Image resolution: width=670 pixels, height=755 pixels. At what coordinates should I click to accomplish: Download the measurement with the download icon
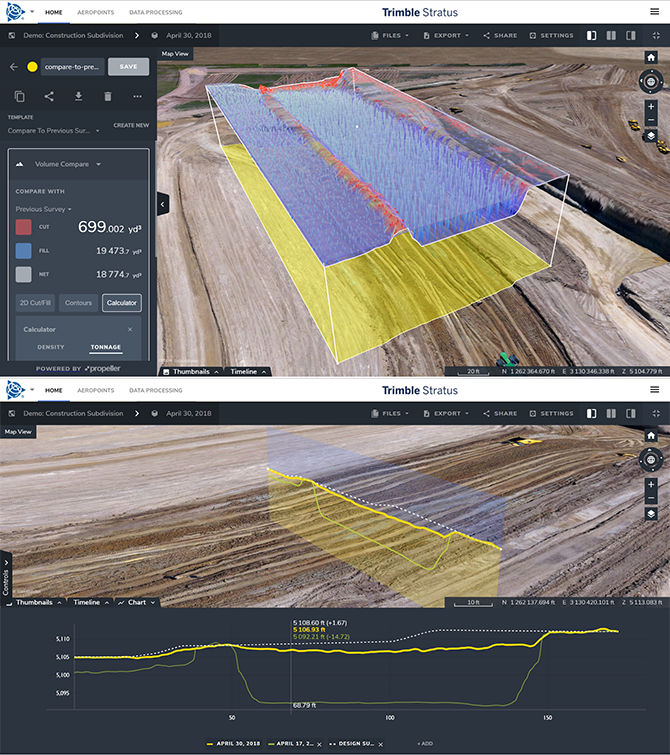(79, 96)
